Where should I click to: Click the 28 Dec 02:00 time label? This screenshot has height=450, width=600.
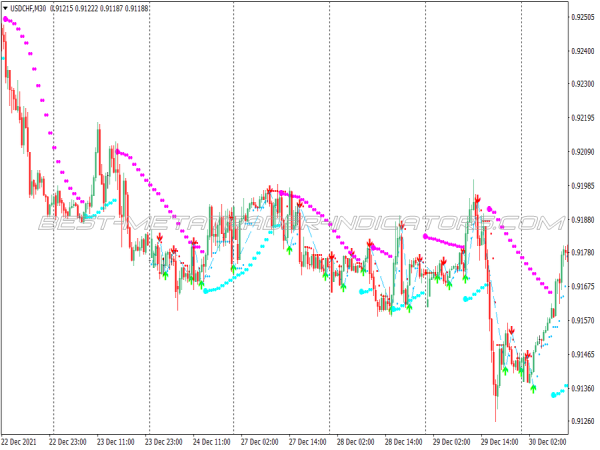point(355,442)
